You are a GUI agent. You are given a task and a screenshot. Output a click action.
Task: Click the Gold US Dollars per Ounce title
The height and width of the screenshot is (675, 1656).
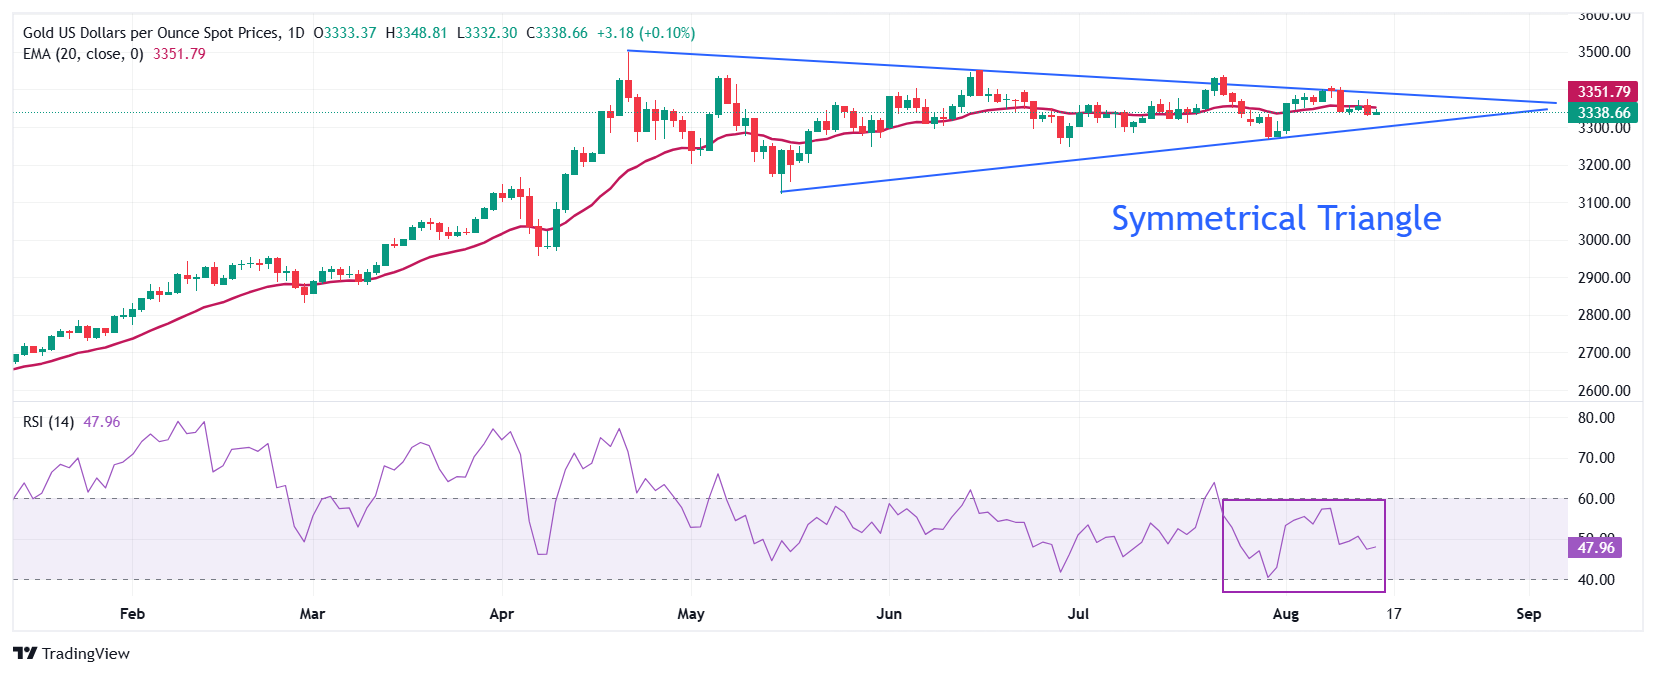tap(150, 33)
